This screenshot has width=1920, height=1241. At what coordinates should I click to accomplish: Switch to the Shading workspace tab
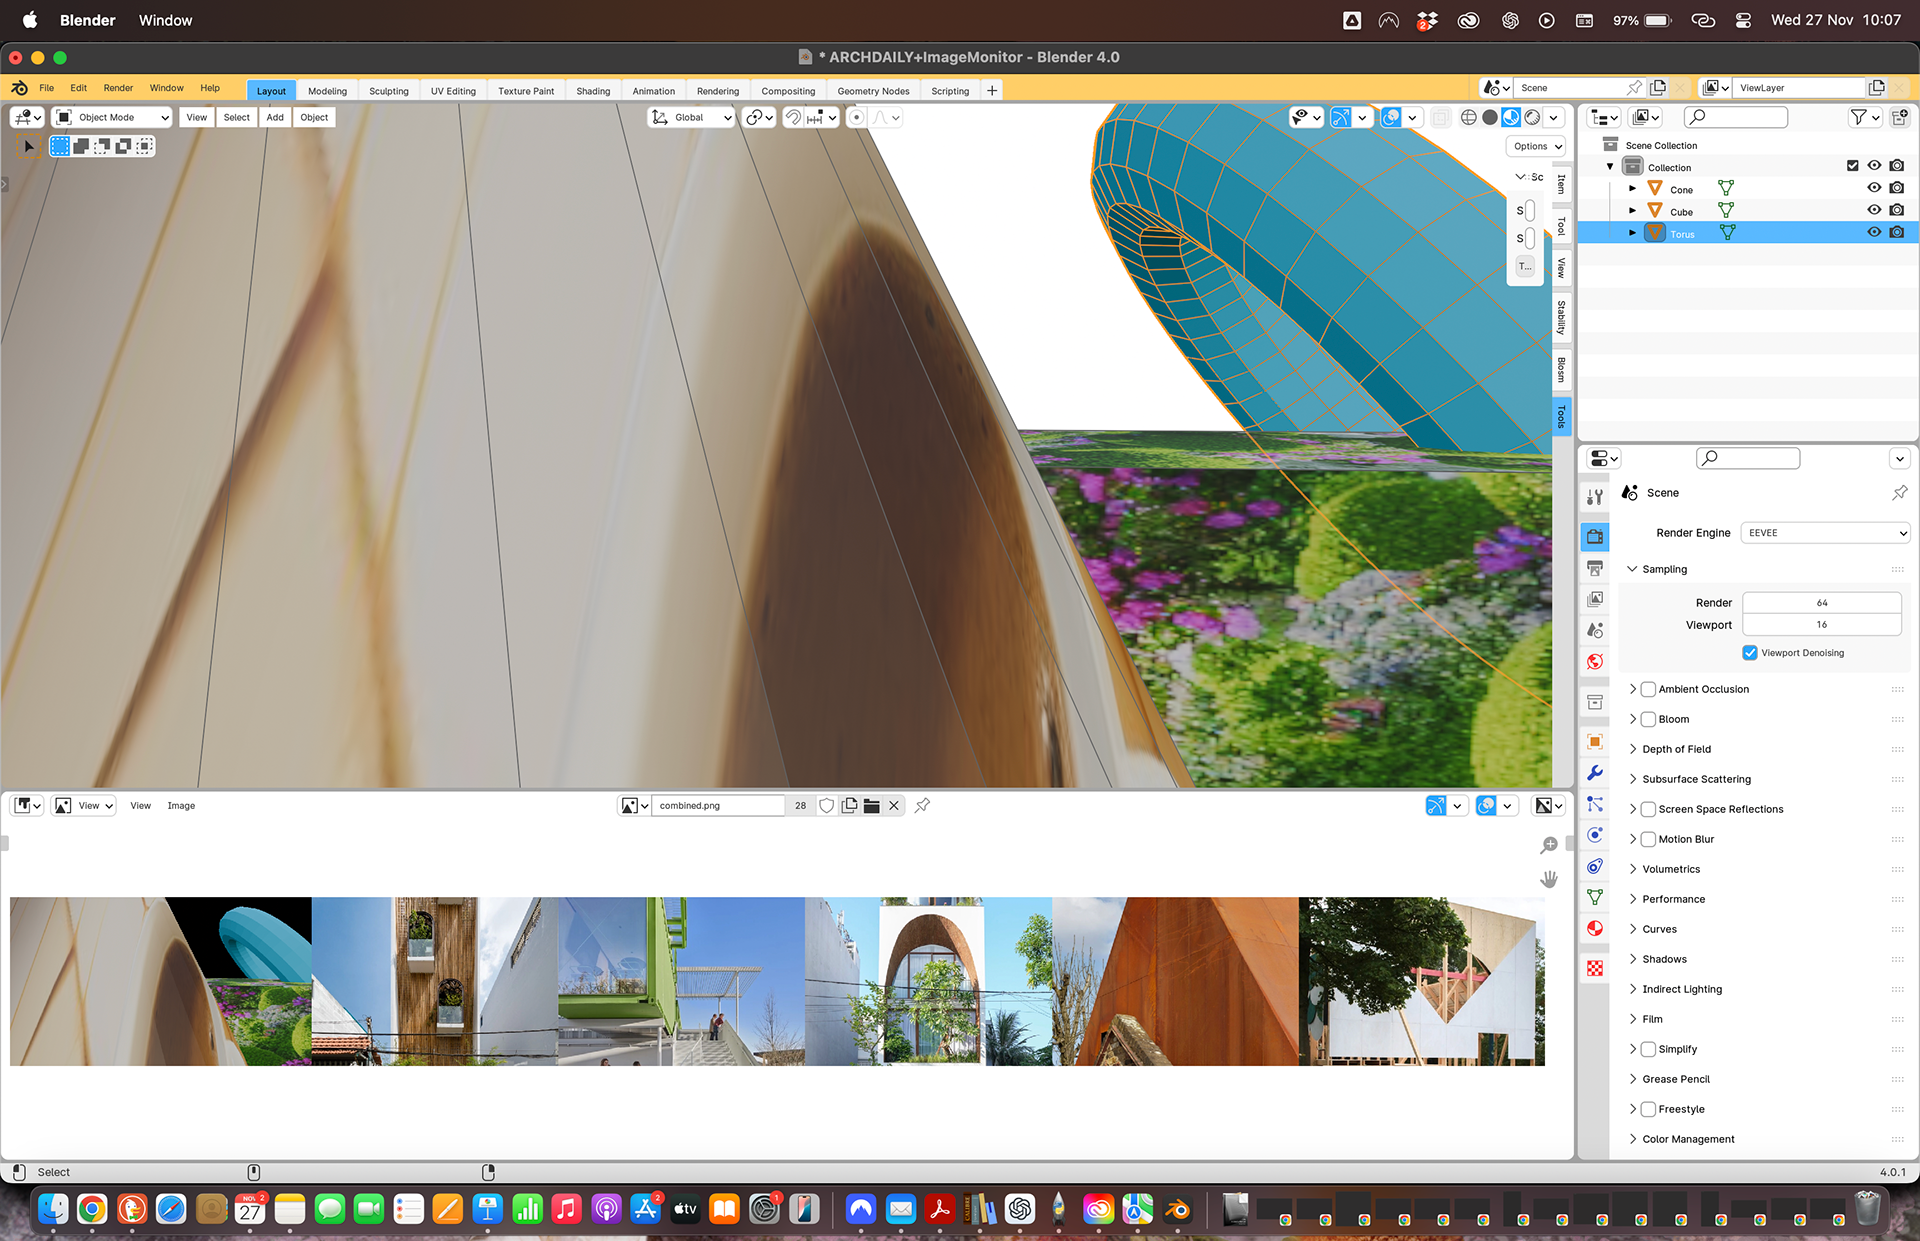pyautogui.click(x=593, y=91)
